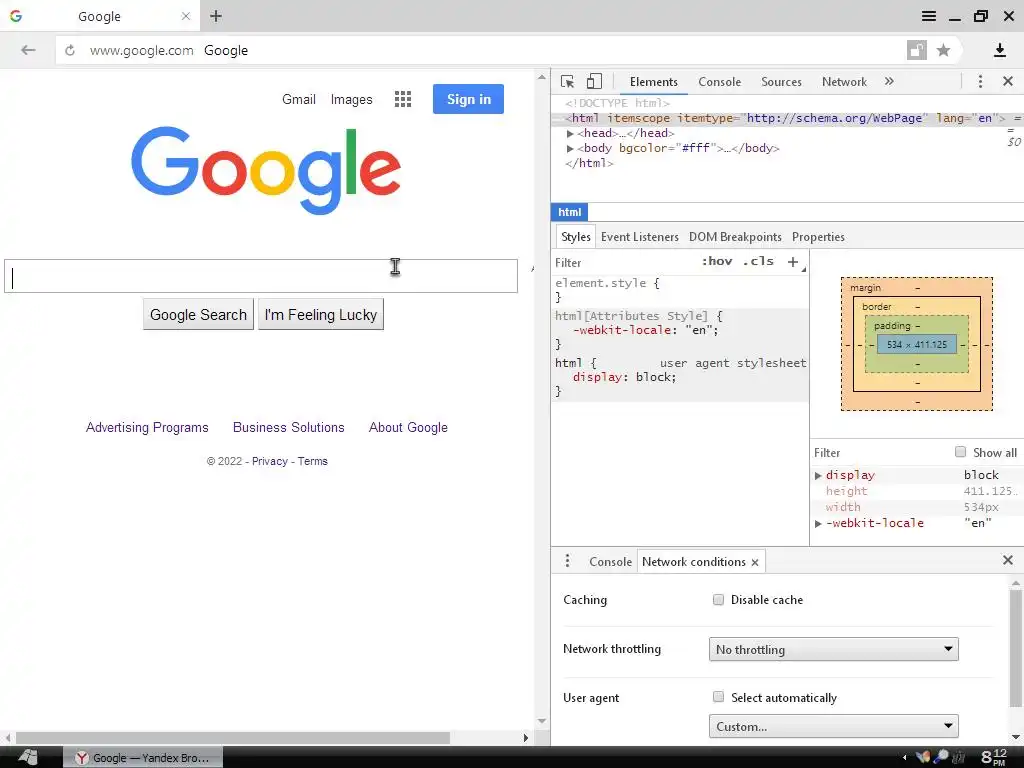This screenshot has height=768, width=1024.
Task: Open the Custom... user agent dropdown
Action: point(833,726)
